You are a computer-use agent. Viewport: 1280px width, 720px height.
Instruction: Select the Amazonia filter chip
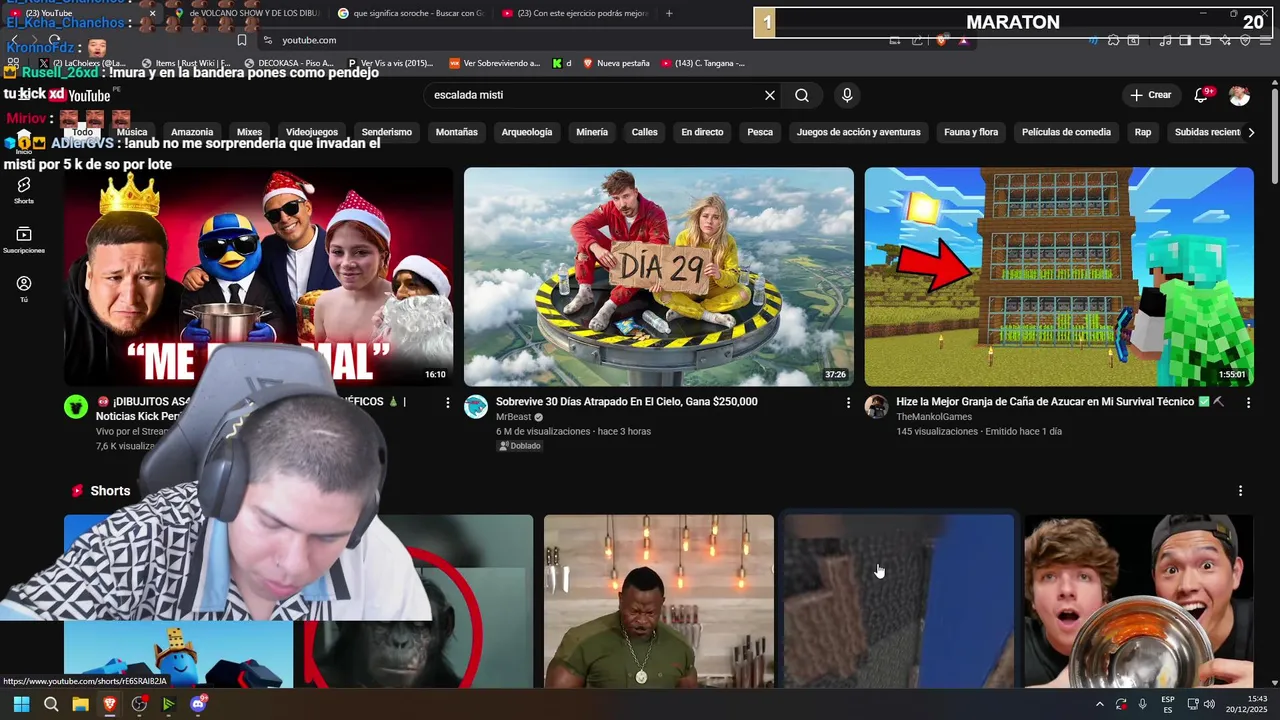pos(192,132)
